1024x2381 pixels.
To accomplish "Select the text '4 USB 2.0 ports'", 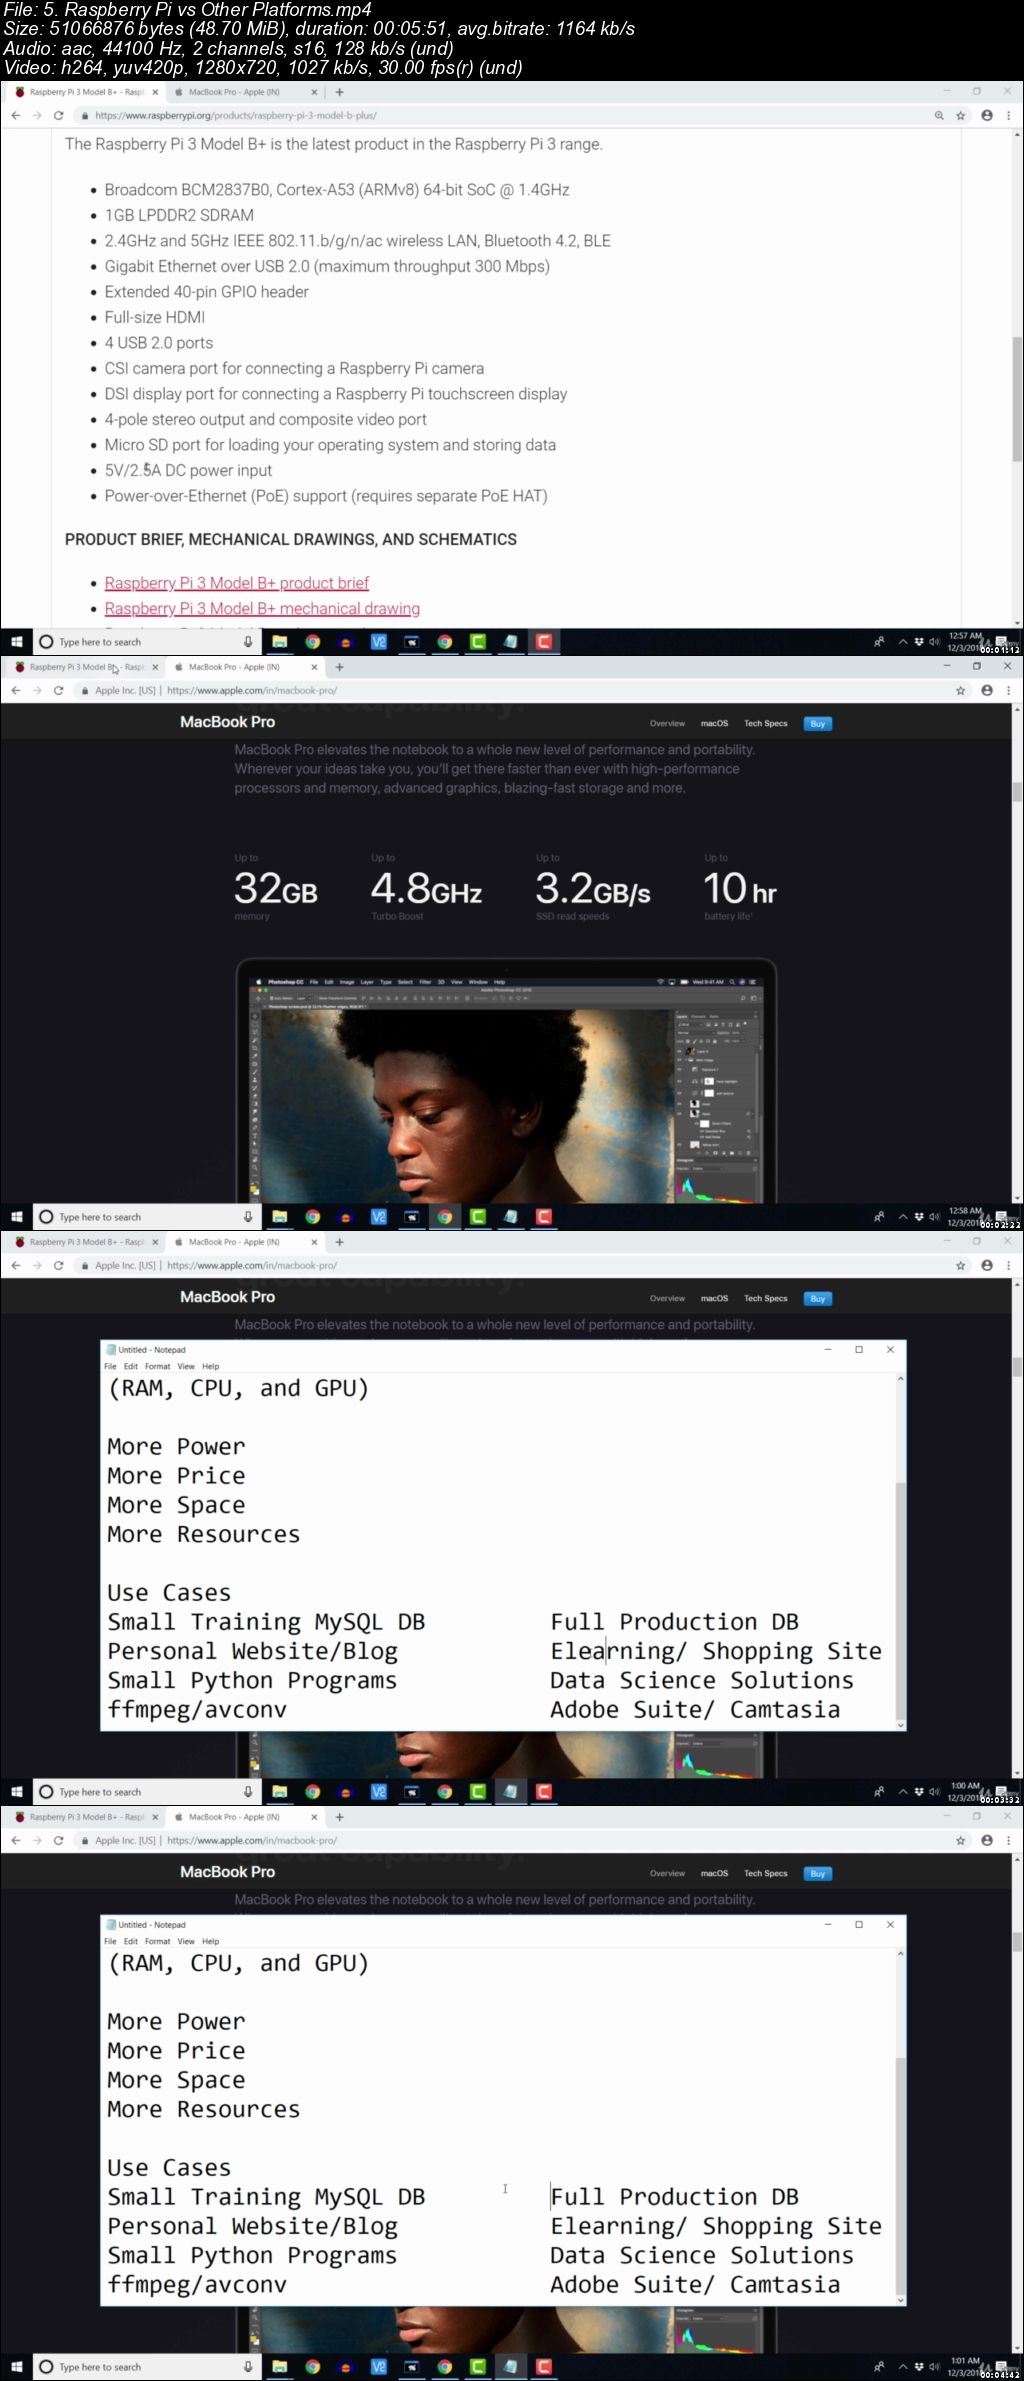I will (159, 343).
